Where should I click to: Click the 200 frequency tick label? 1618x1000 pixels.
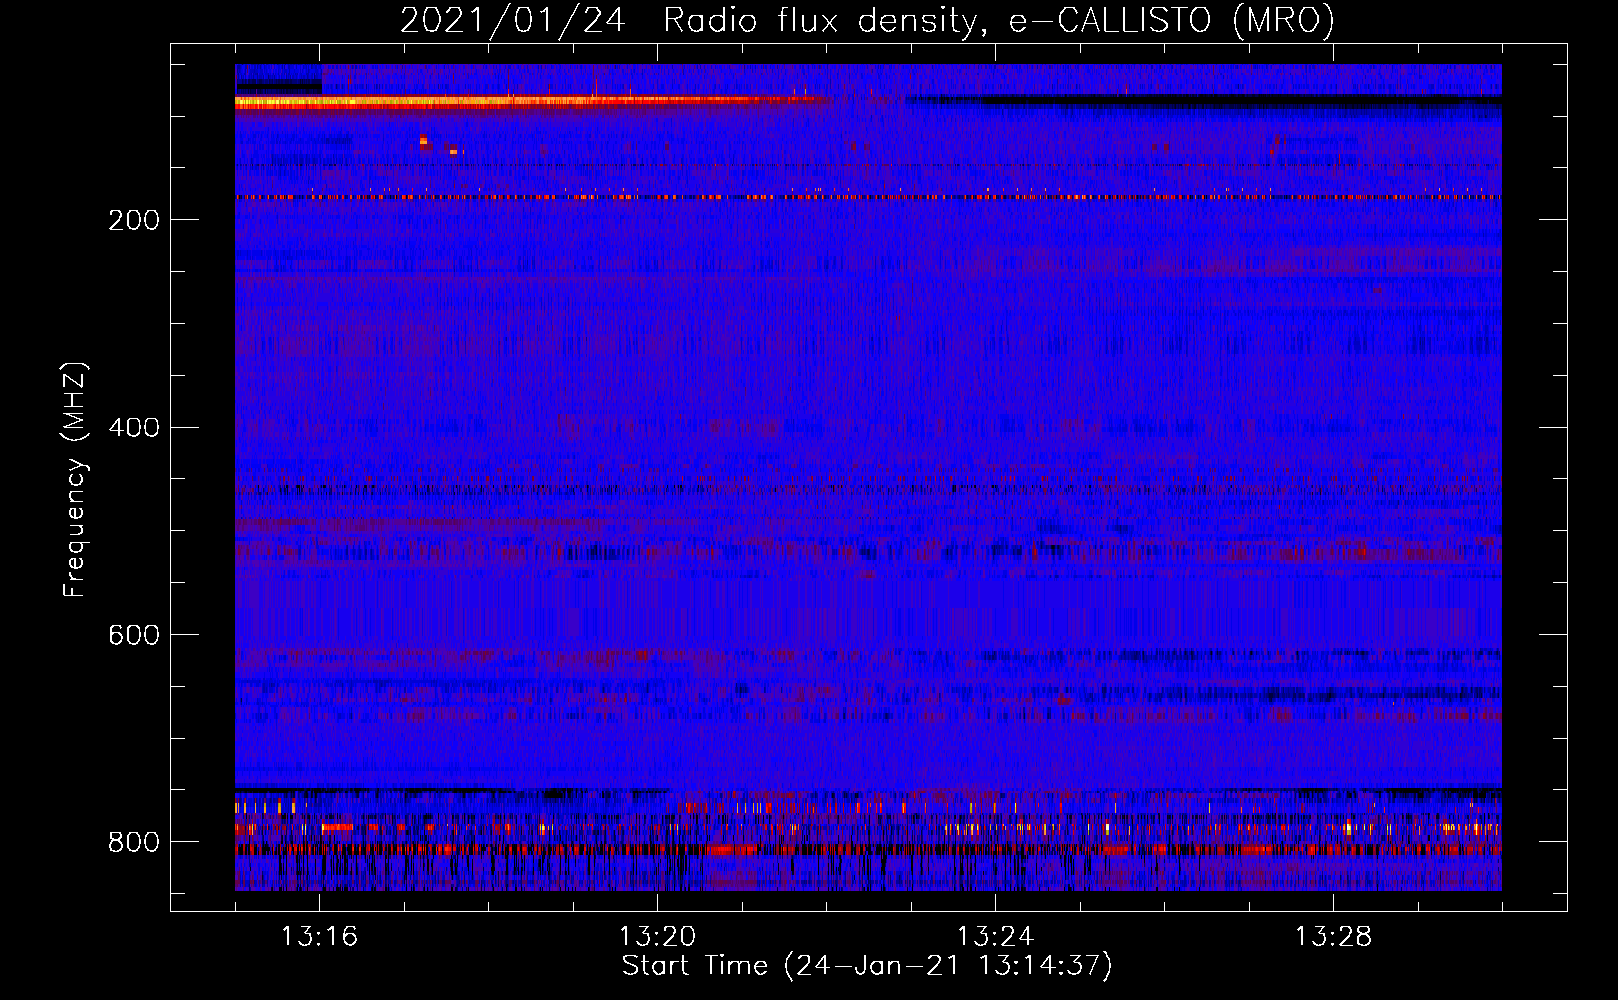pyautogui.click(x=134, y=220)
